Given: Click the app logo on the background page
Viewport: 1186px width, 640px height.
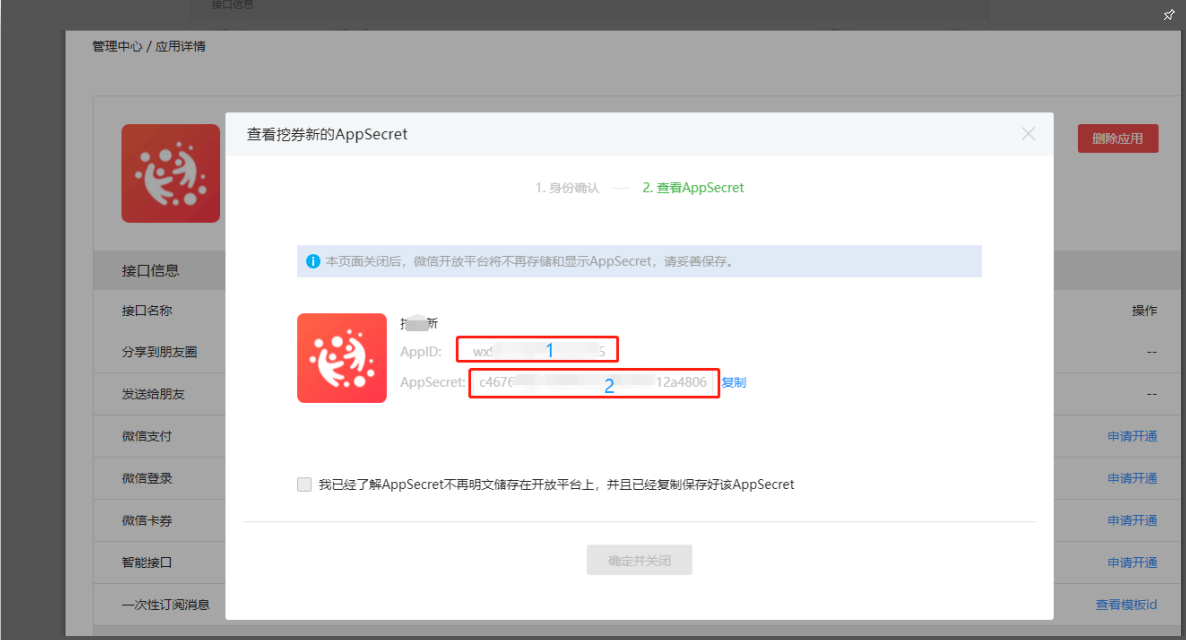Looking at the screenshot, I should pyautogui.click(x=171, y=173).
